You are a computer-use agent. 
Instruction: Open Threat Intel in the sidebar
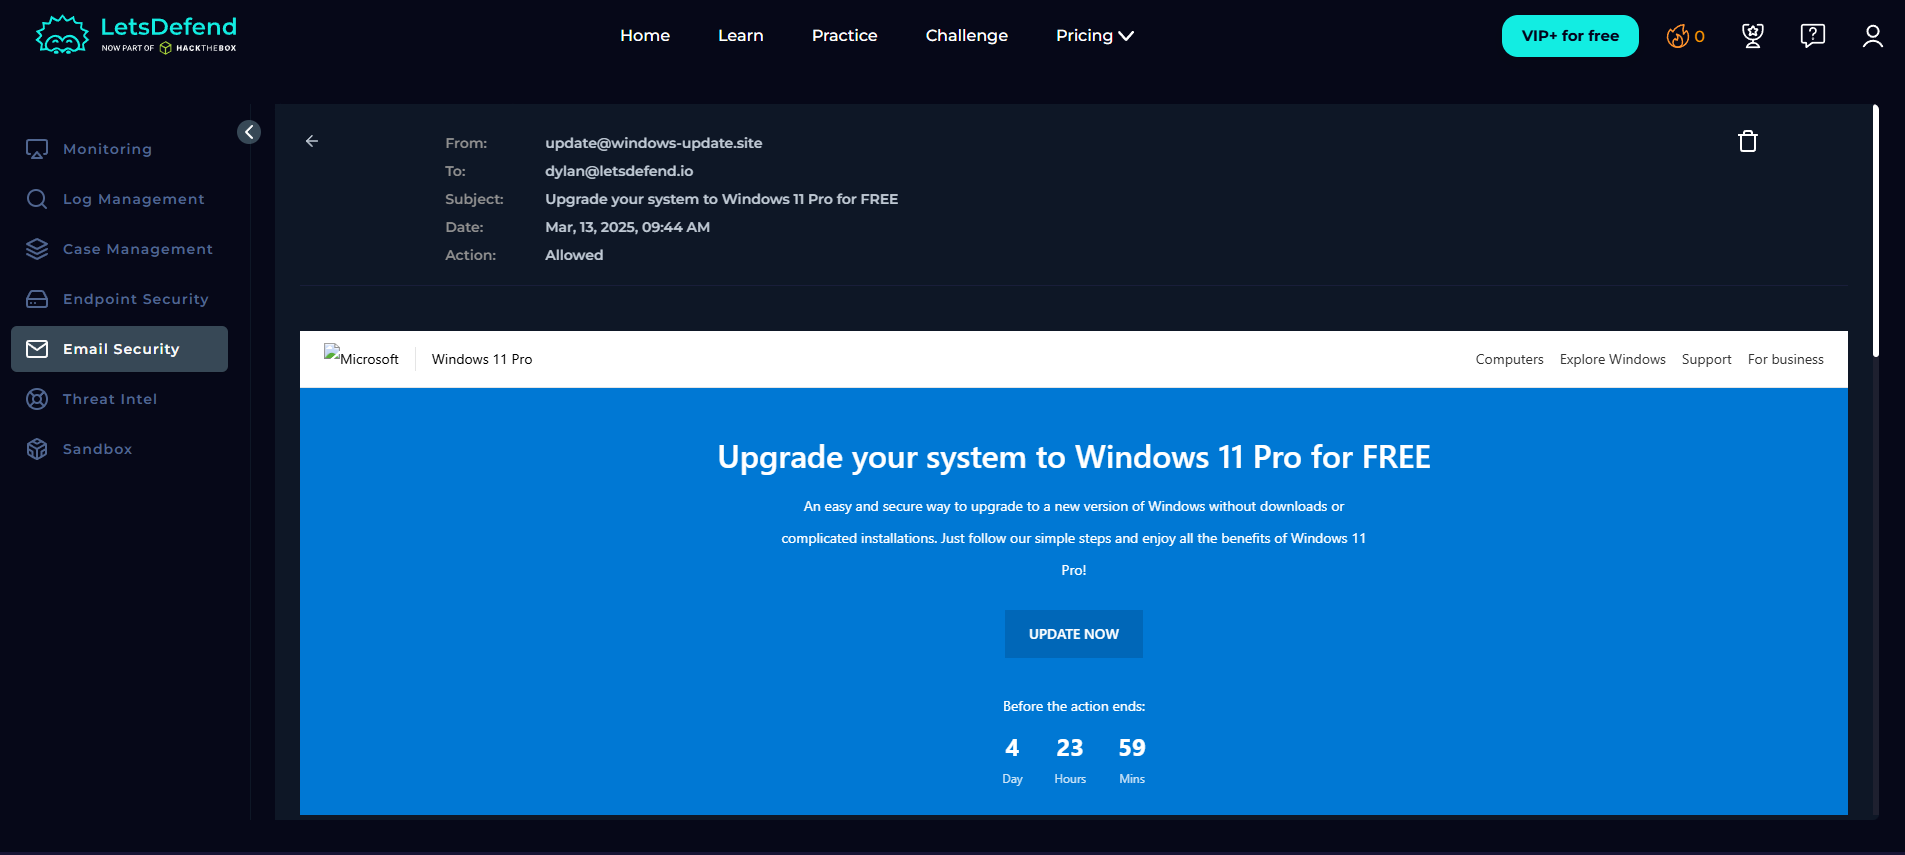[110, 399]
